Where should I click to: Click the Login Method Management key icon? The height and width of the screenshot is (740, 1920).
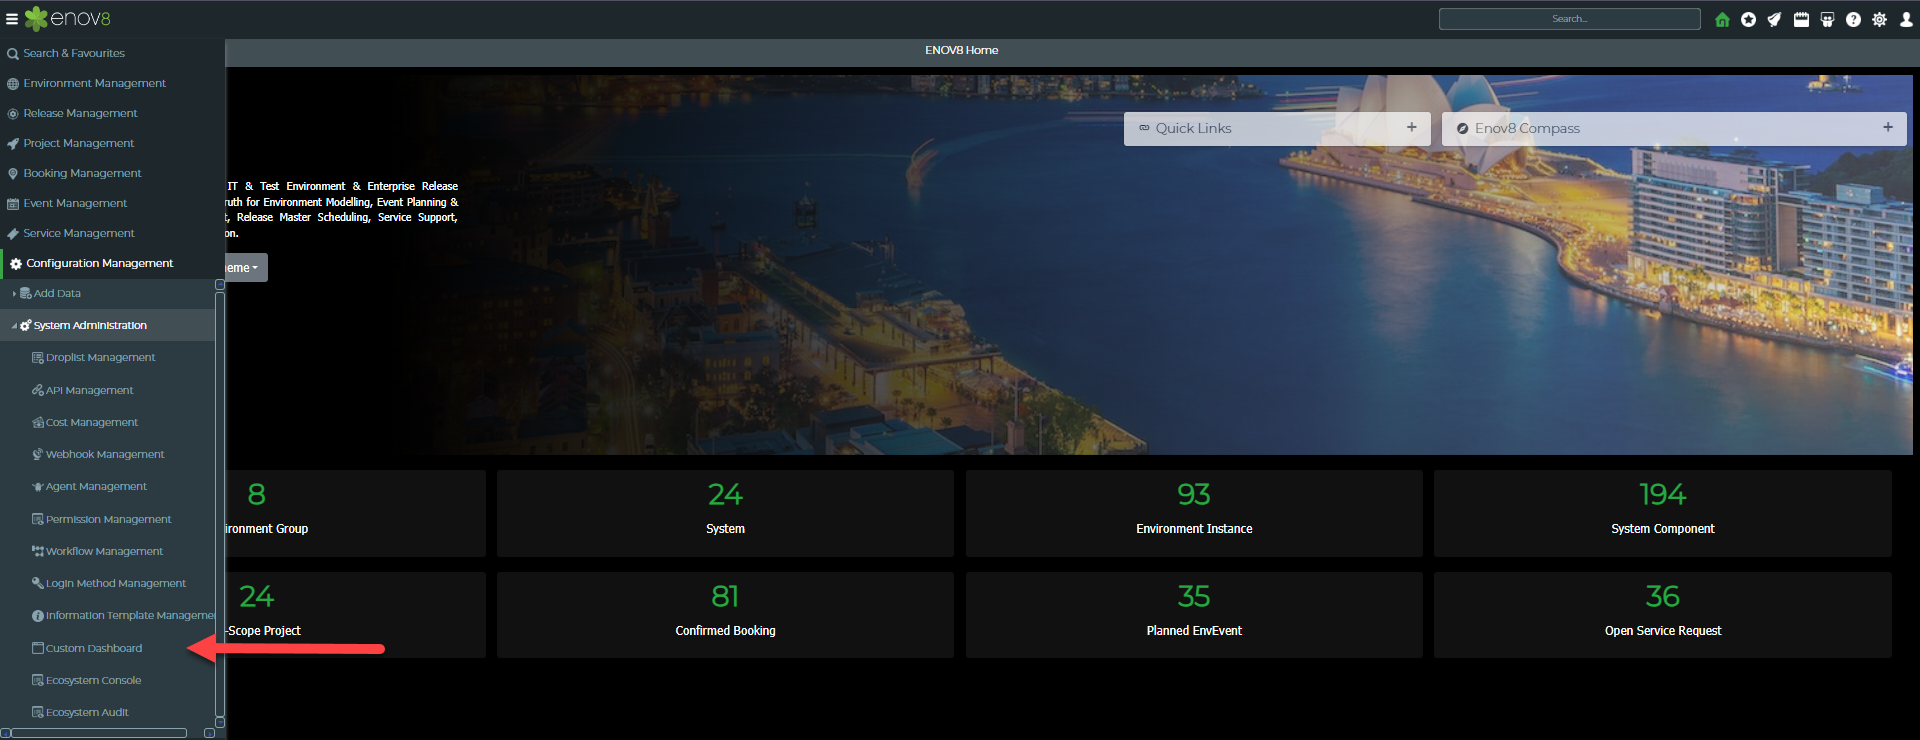38,583
